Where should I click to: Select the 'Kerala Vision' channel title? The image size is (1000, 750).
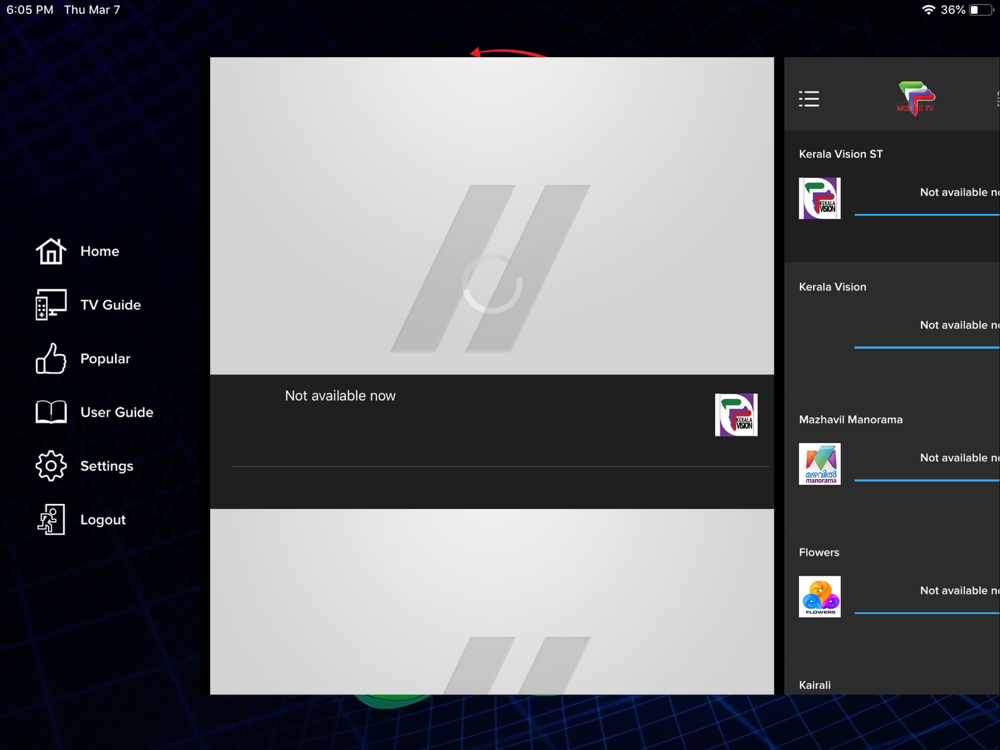832,287
